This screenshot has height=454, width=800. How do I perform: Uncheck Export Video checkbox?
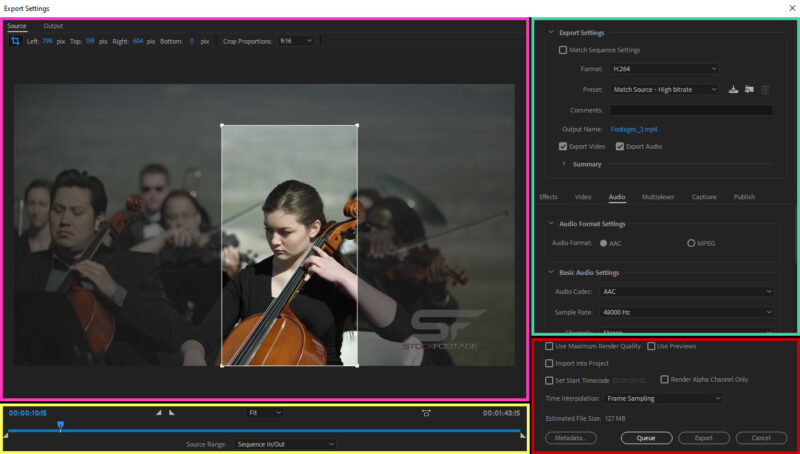pyautogui.click(x=563, y=146)
